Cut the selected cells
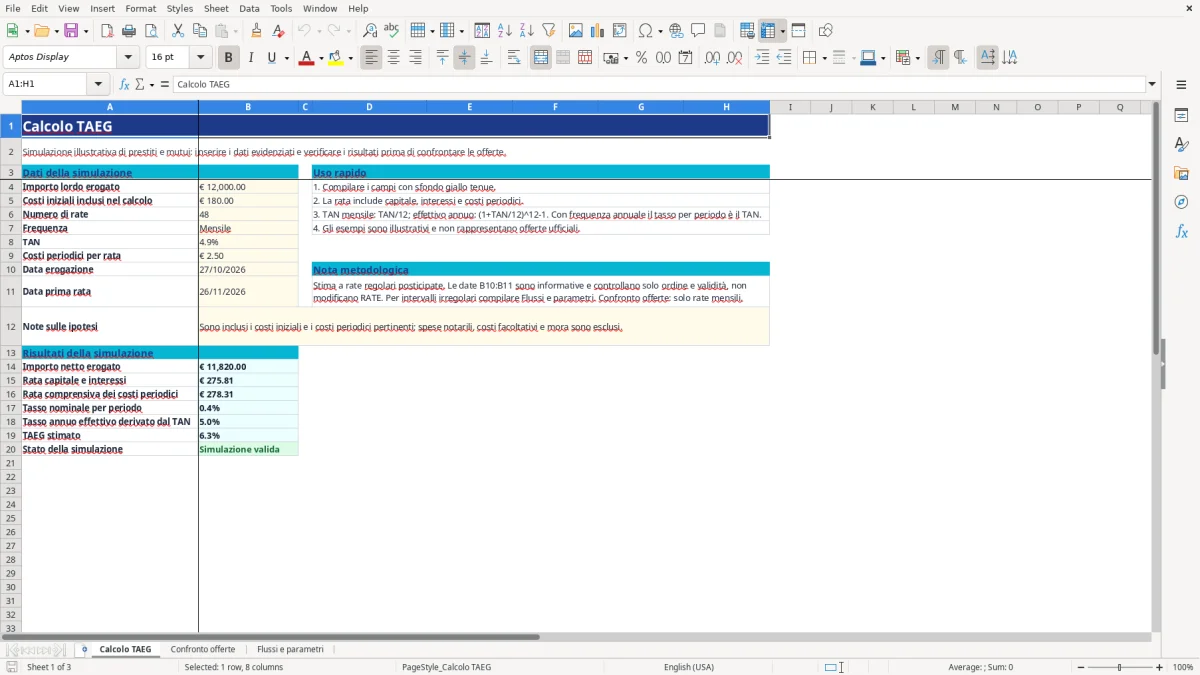 point(178,31)
